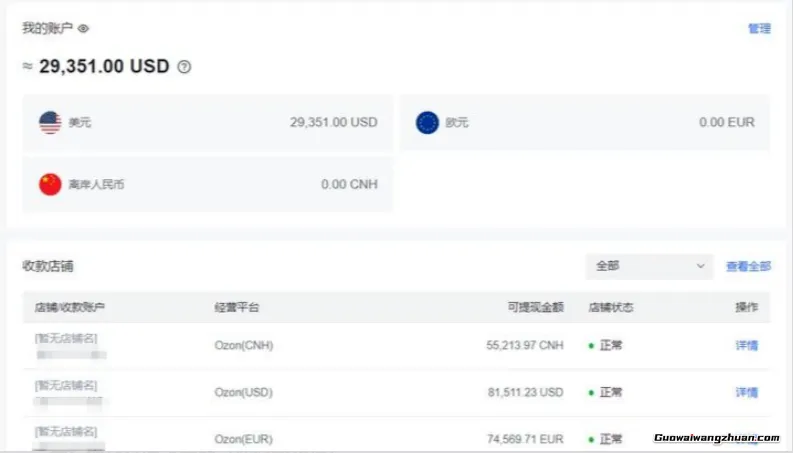
Task: Click the 正常 status in Ozon(USD) row
Action: coord(611,392)
